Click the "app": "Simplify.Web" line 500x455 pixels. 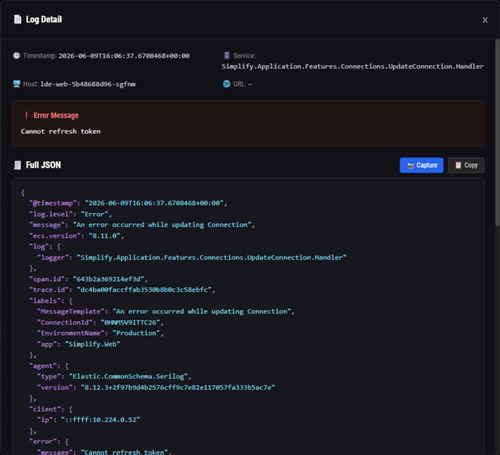[79, 344]
